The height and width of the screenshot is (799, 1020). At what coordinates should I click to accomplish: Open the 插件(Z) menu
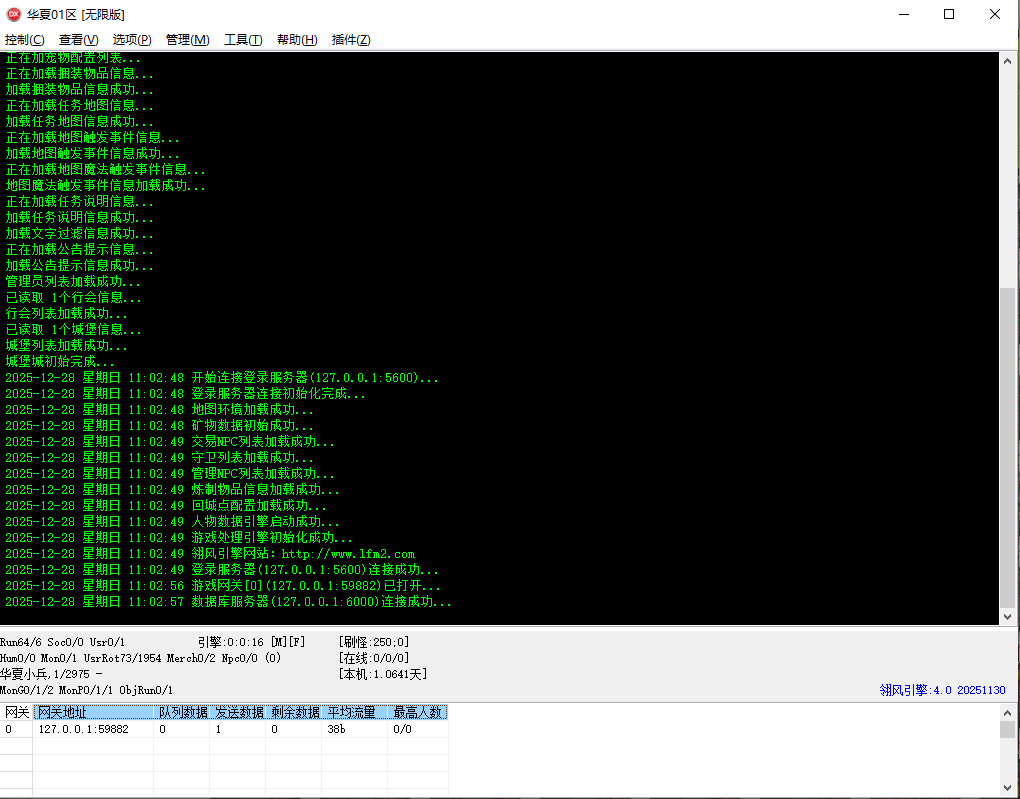click(x=351, y=40)
